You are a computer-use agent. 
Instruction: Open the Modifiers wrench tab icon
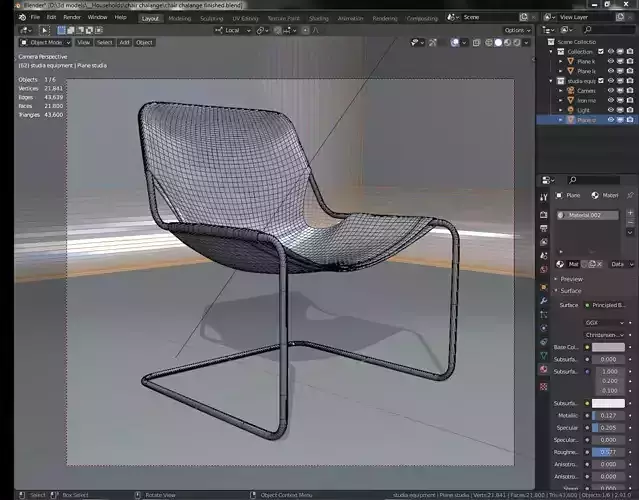point(544,301)
